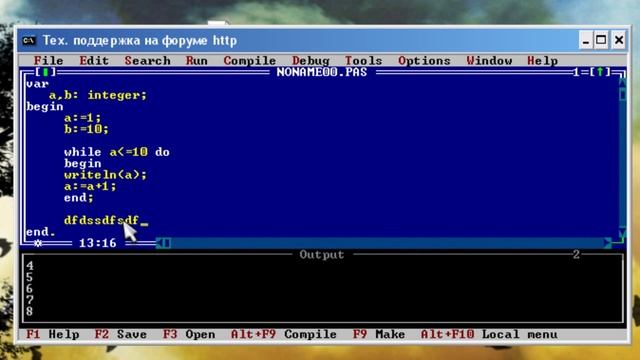Click the console window system icon in title bar
The width and height of the screenshot is (640, 360).
[29, 40]
